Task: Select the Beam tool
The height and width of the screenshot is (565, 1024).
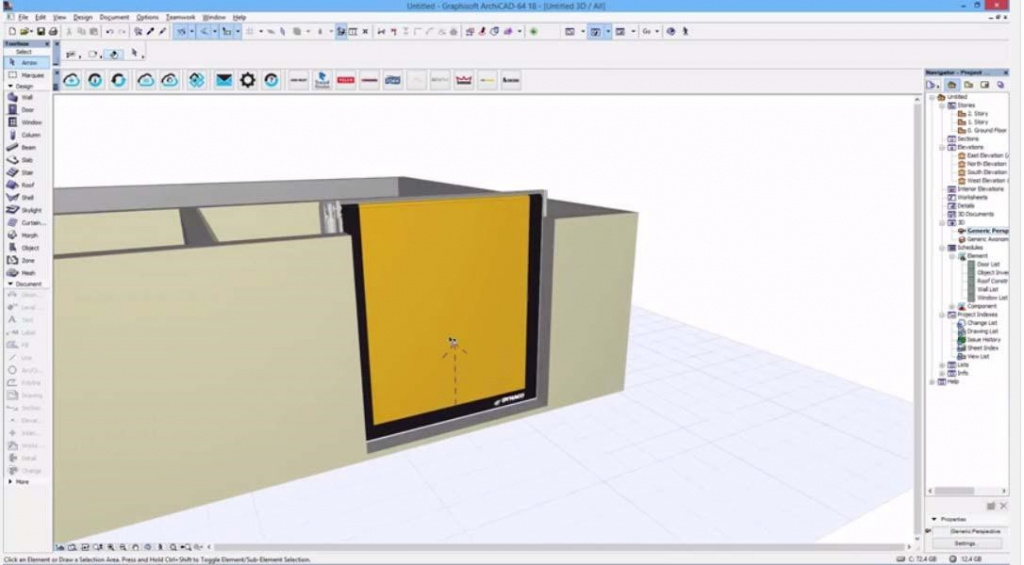Action: point(26,148)
